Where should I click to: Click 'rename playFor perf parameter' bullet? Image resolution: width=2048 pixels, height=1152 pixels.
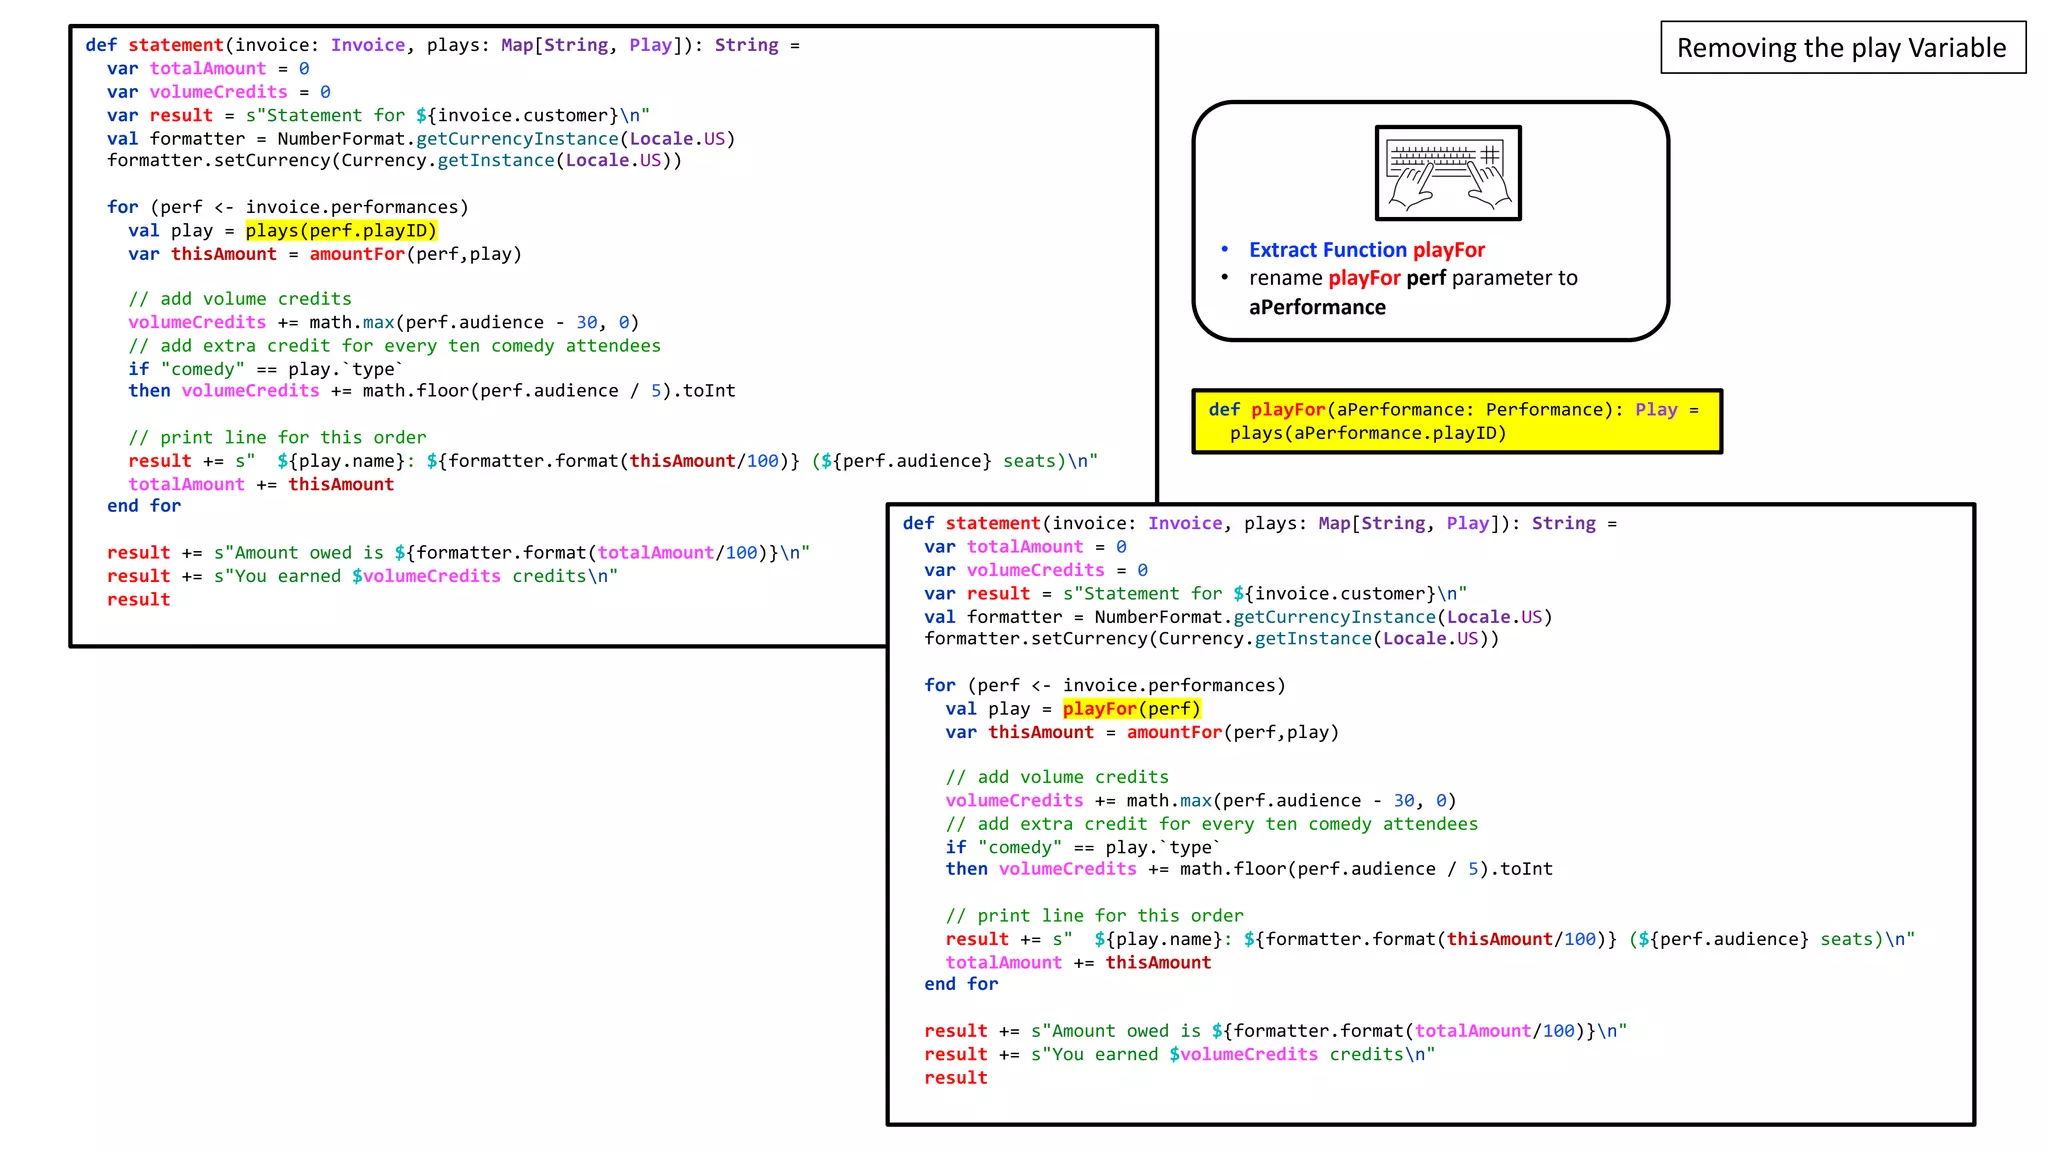click(x=1412, y=279)
